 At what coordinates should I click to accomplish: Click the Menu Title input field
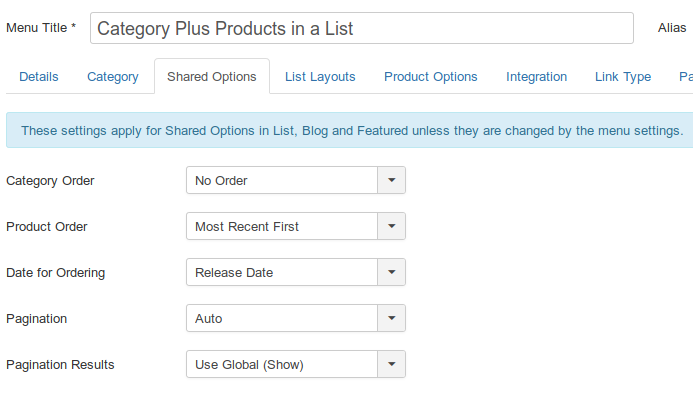coord(361,29)
